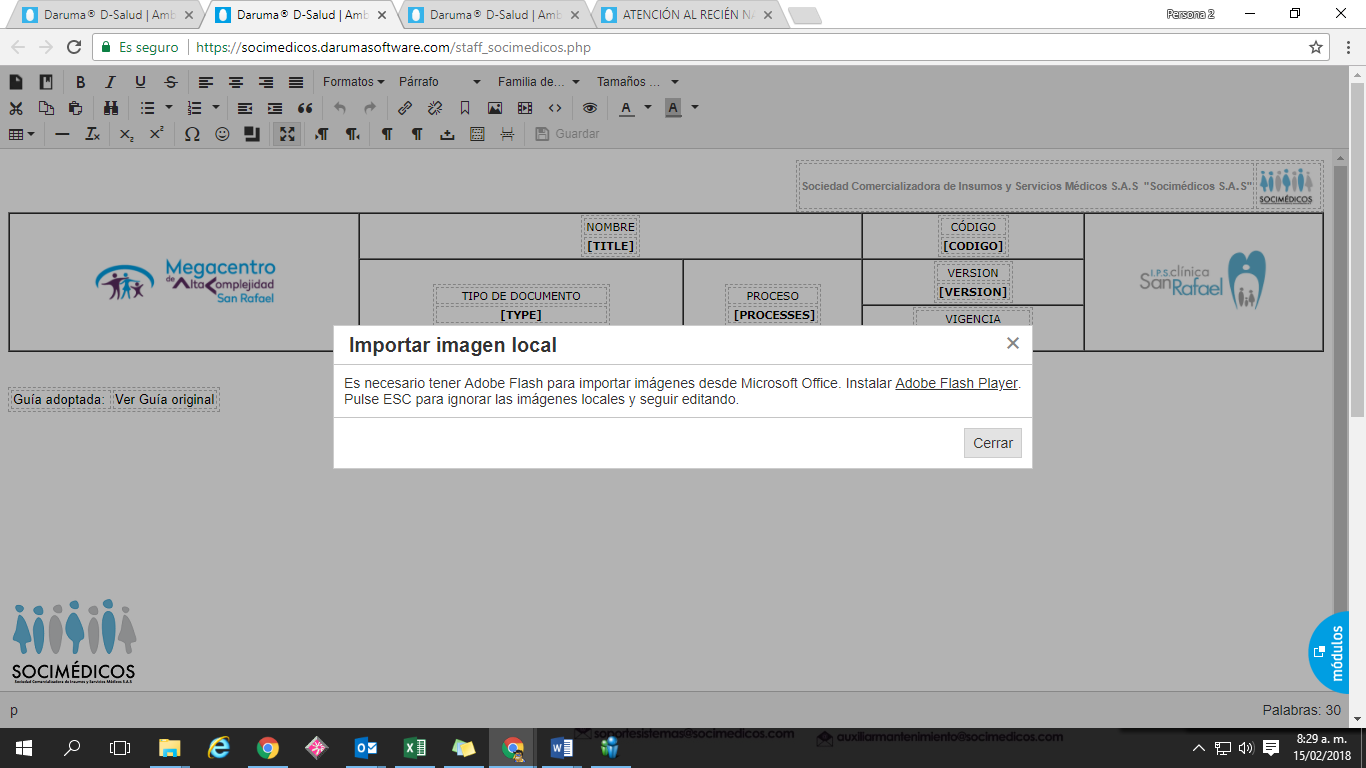This screenshot has height=768, width=1366.
Task: Open the Adobe Flash Player link
Action: (956, 383)
